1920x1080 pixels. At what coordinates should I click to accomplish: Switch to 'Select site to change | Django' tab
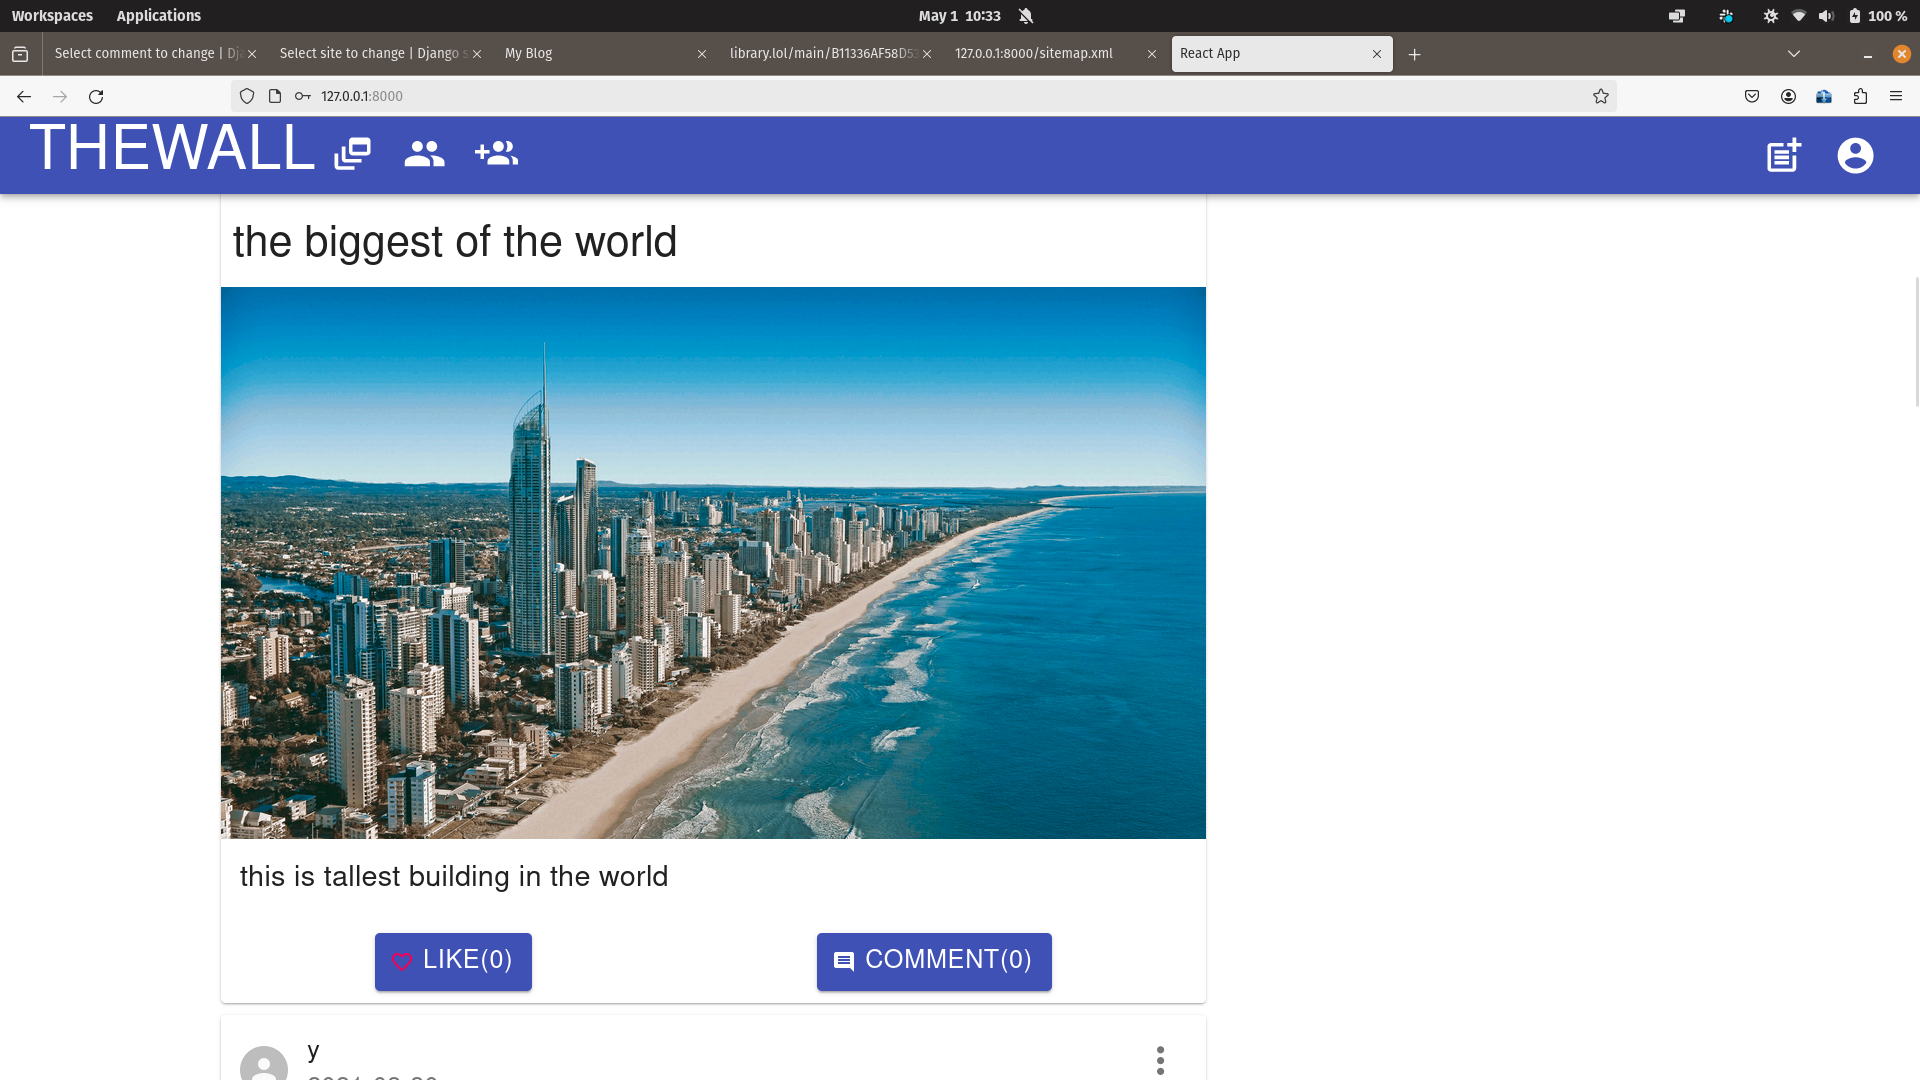(x=380, y=54)
